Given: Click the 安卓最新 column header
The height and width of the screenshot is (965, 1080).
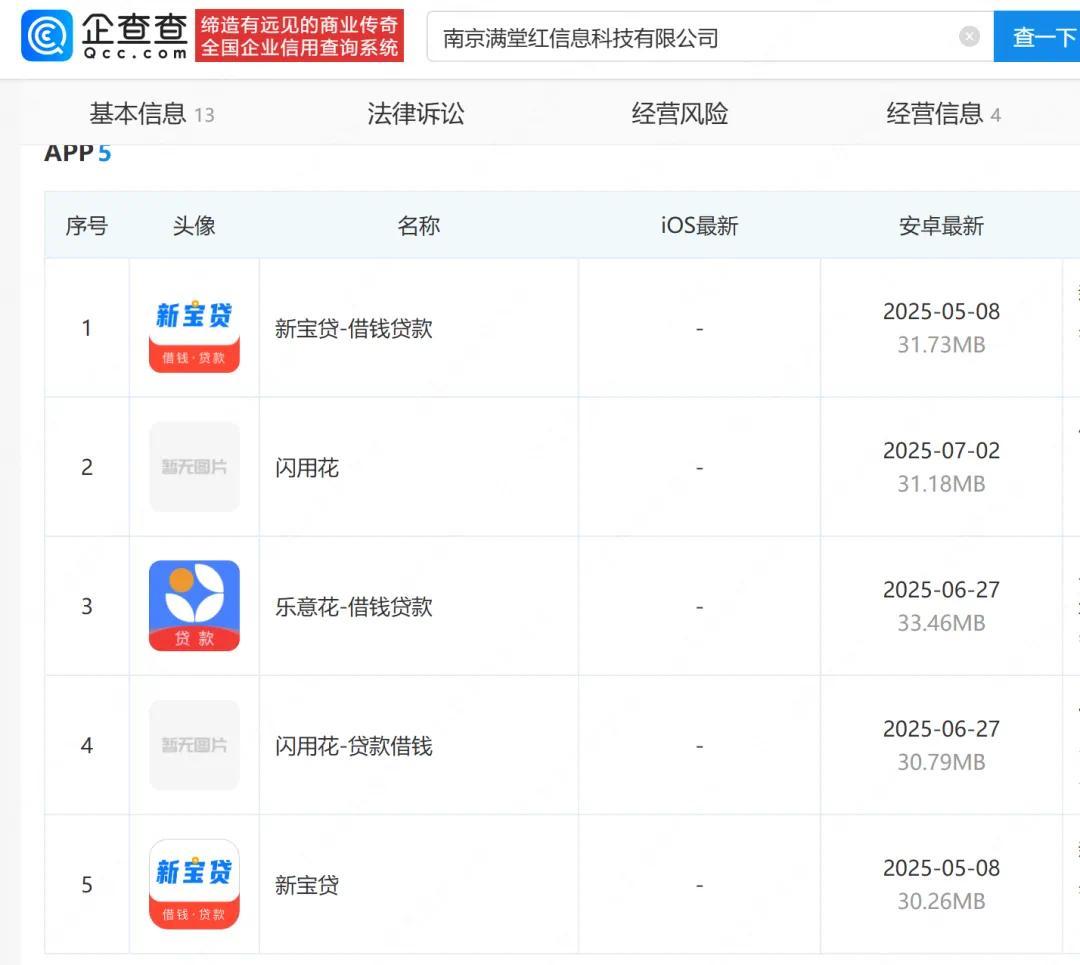Looking at the screenshot, I should [940, 226].
